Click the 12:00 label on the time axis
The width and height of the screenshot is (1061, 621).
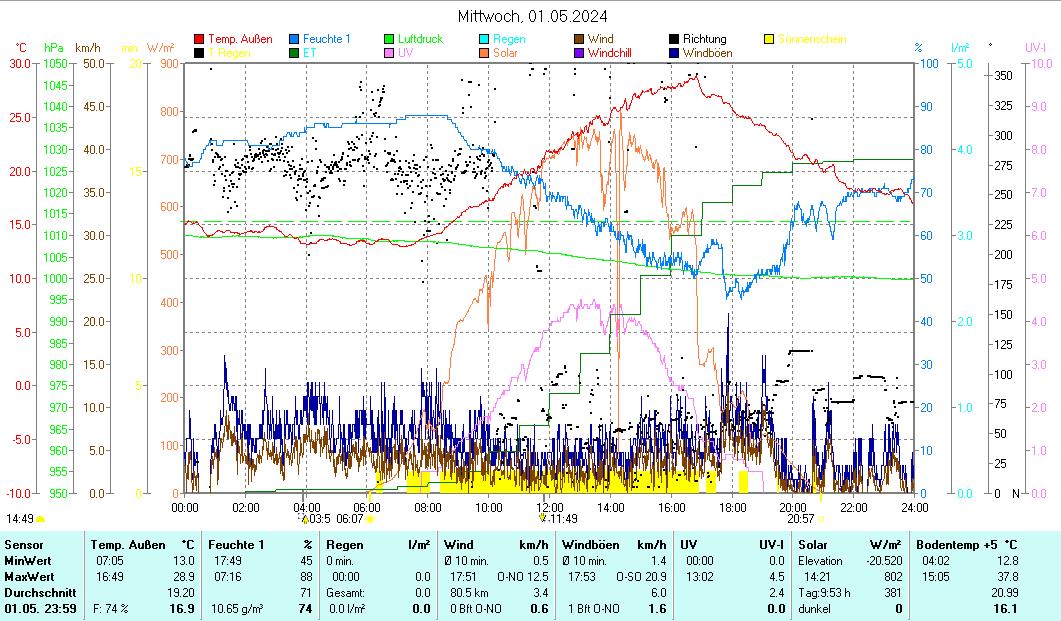coord(549,506)
